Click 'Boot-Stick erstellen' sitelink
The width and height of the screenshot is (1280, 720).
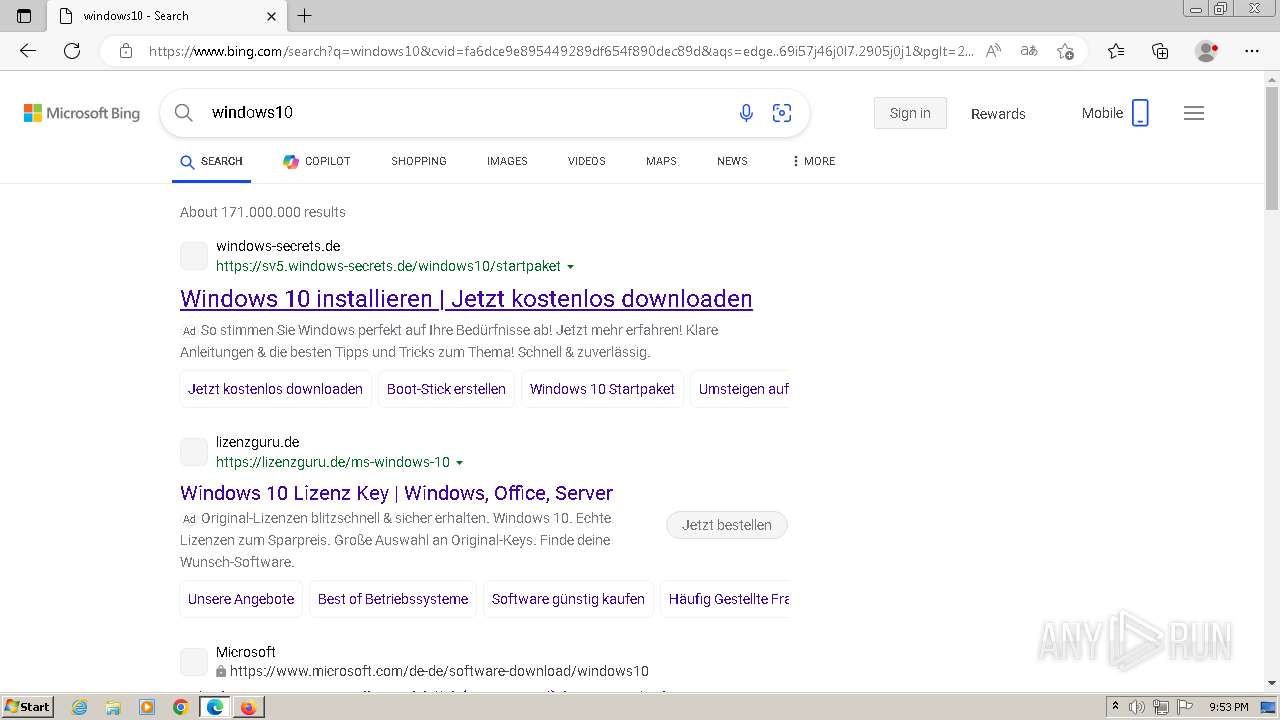point(446,389)
